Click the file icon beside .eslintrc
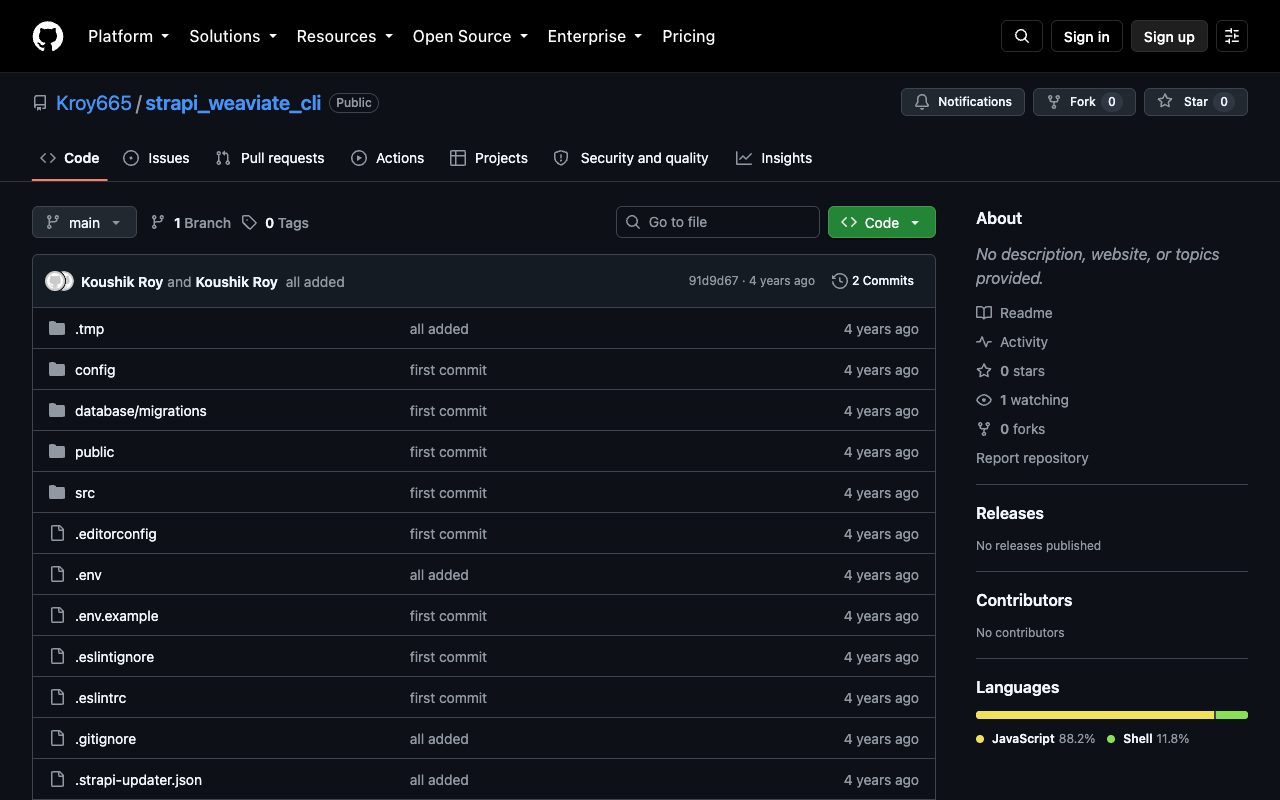 57,698
